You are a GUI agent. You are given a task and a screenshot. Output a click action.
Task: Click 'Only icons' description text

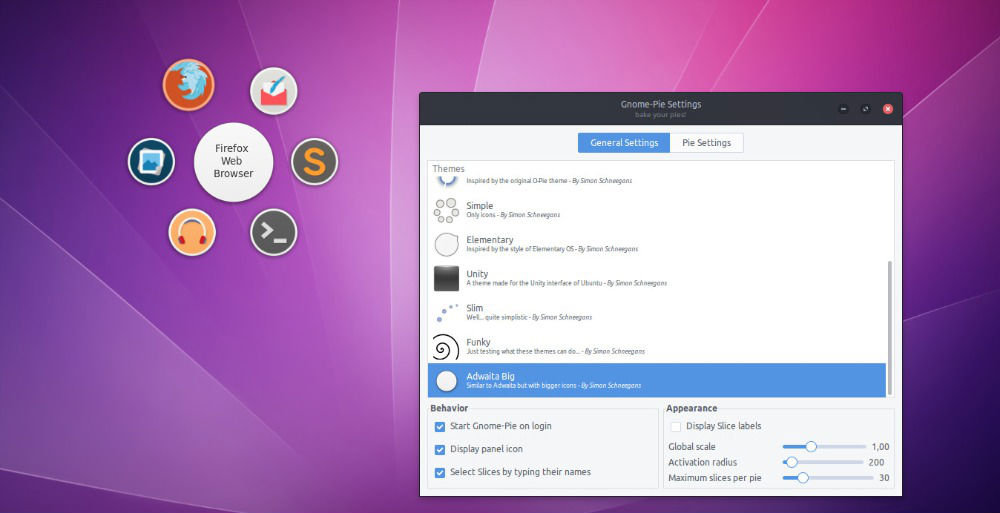[481, 215]
